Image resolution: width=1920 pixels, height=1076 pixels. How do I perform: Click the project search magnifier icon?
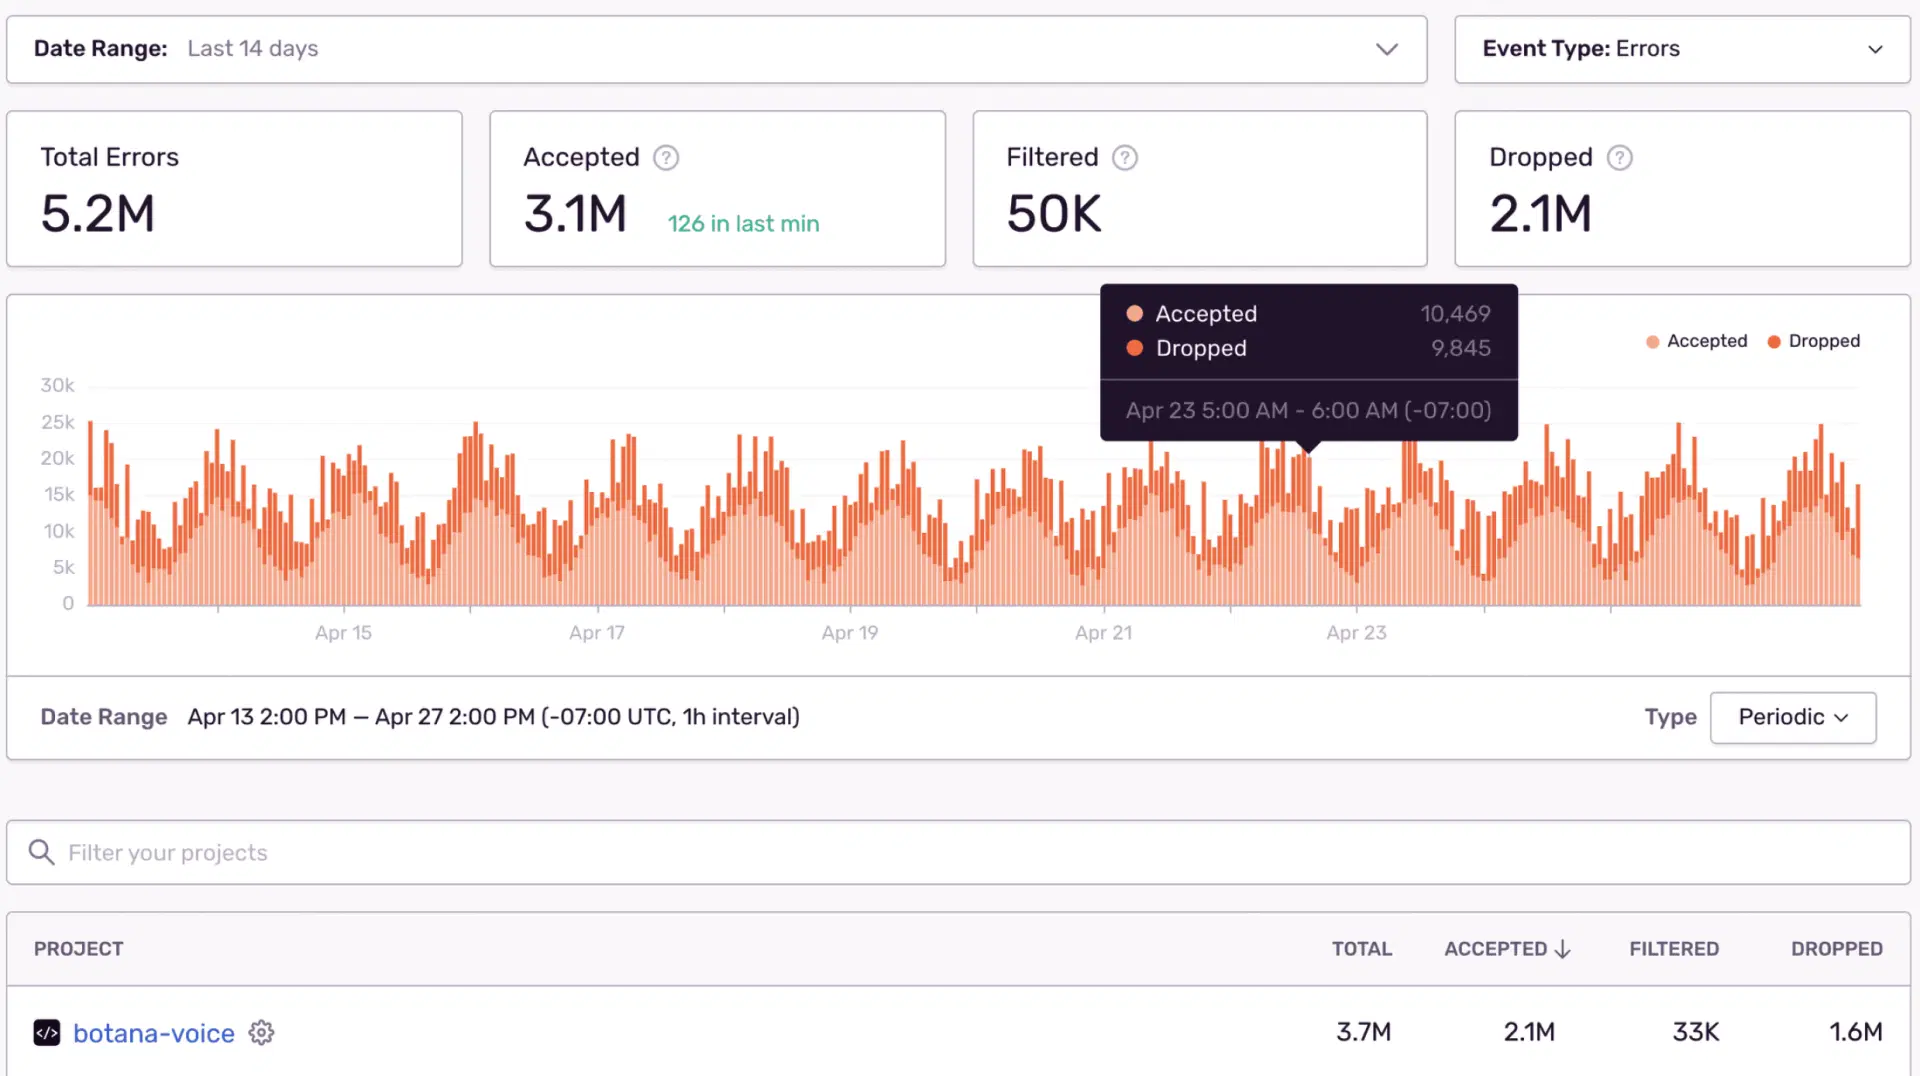pos(41,852)
